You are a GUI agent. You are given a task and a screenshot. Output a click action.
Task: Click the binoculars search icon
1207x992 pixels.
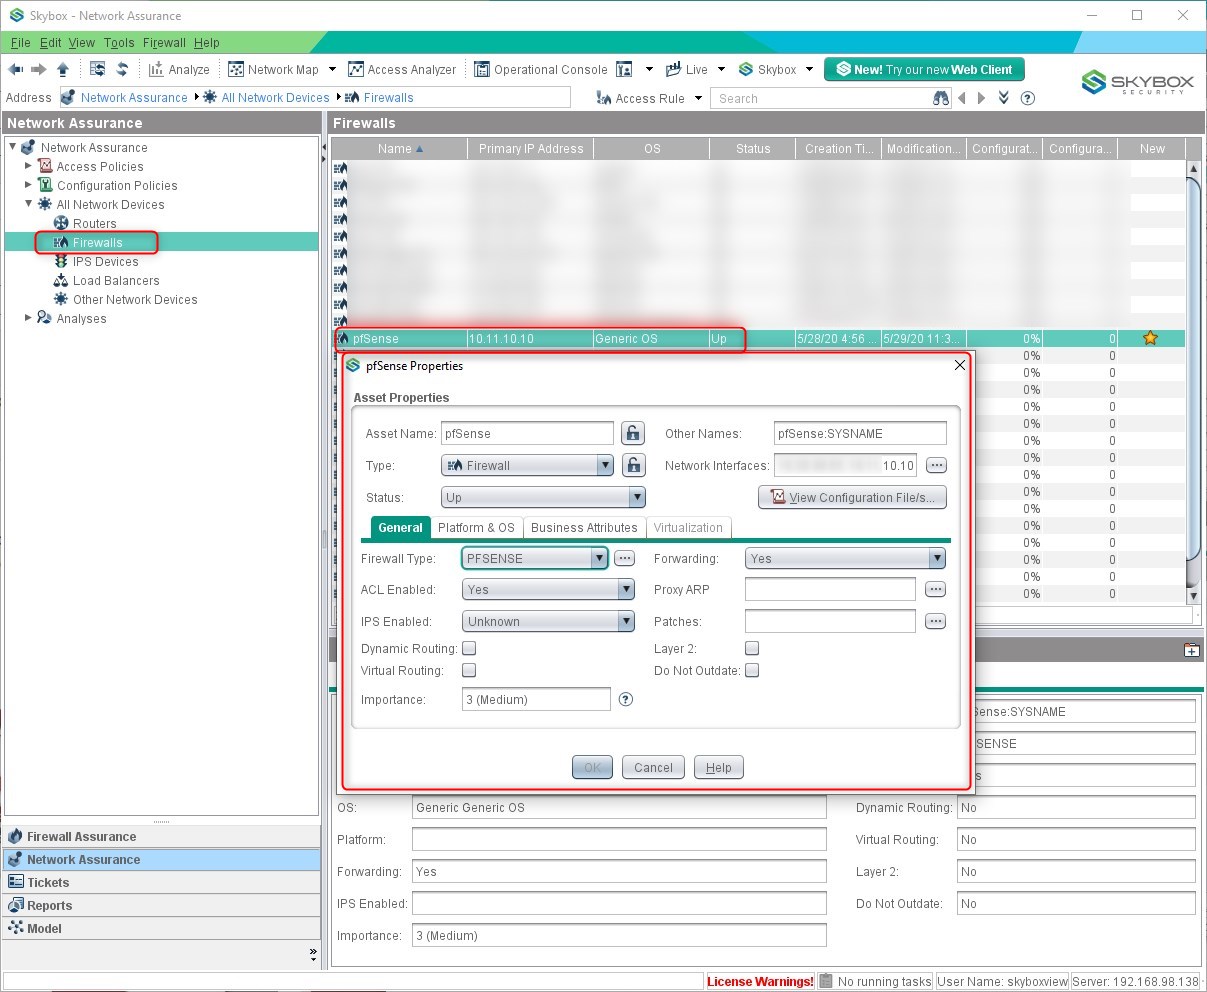(x=941, y=98)
